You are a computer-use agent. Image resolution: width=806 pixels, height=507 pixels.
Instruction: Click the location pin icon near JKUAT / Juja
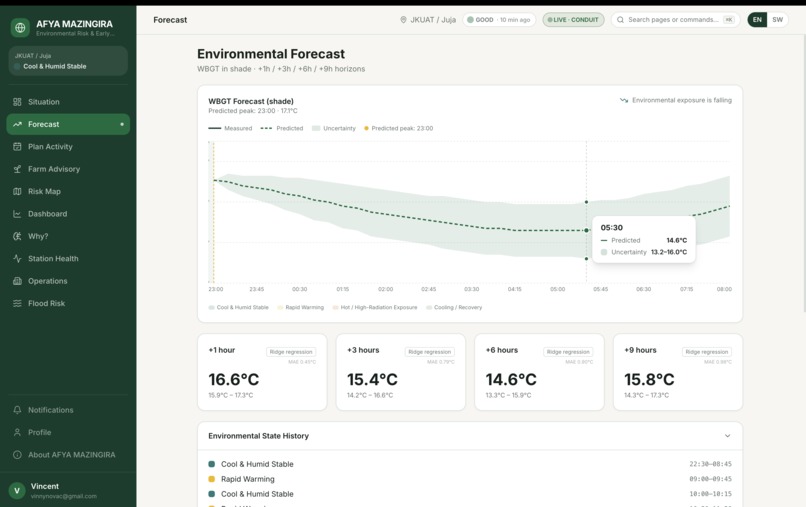click(403, 20)
